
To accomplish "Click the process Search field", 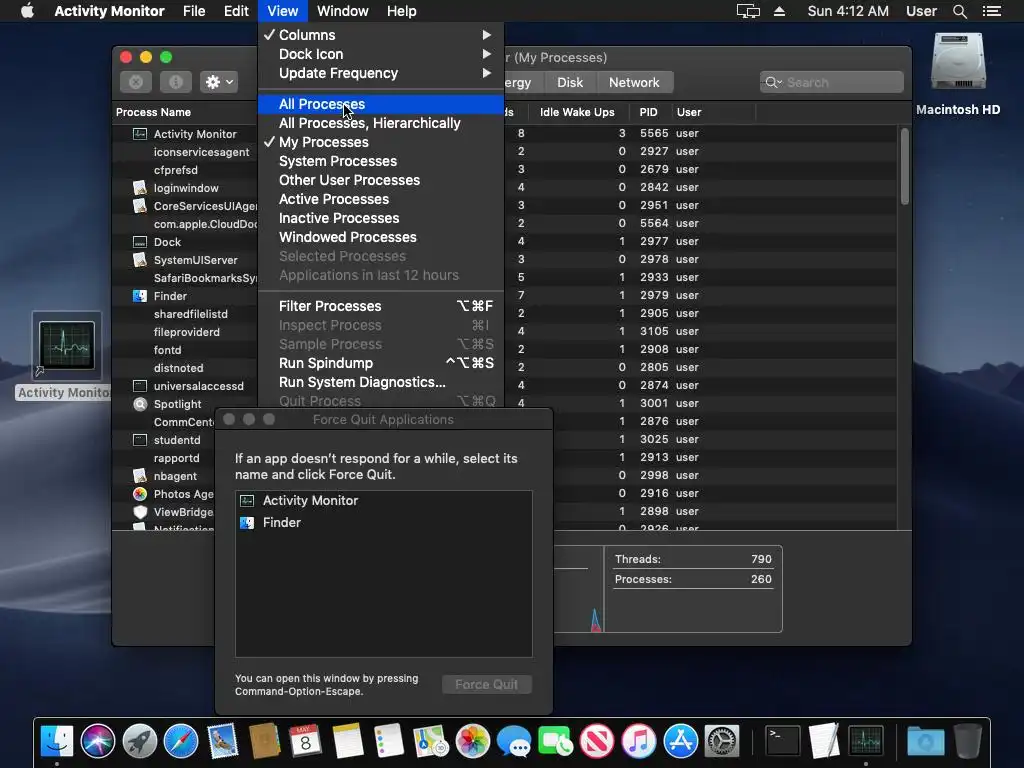I will (831, 82).
